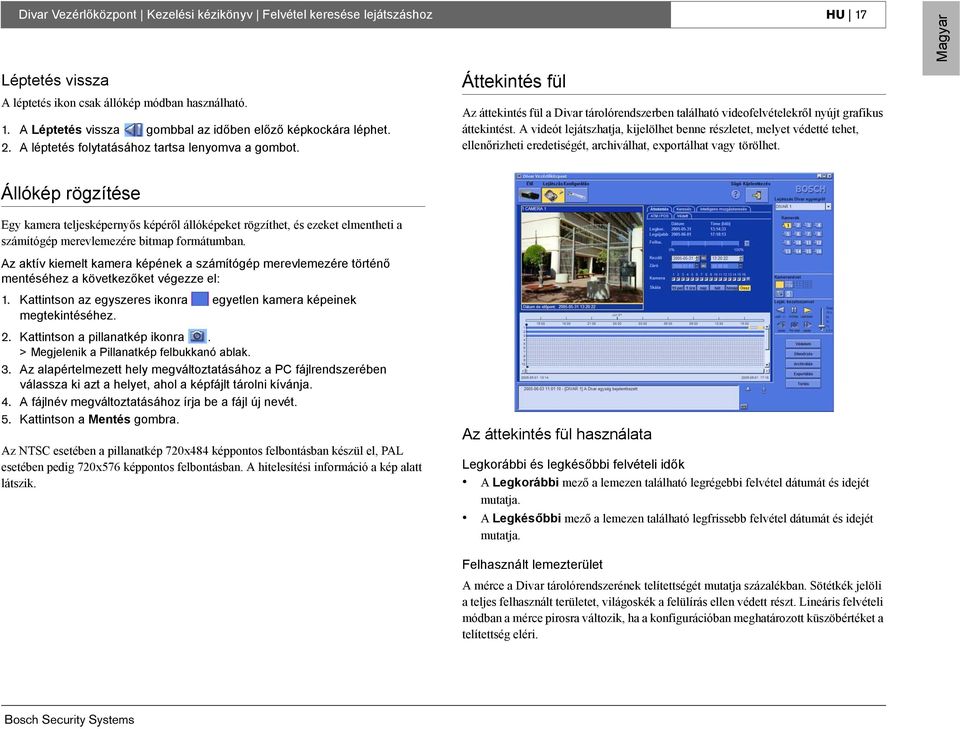The width and height of the screenshot is (960, 729).
Task: Click the Védelem button
Action: (x=803, y=344)
